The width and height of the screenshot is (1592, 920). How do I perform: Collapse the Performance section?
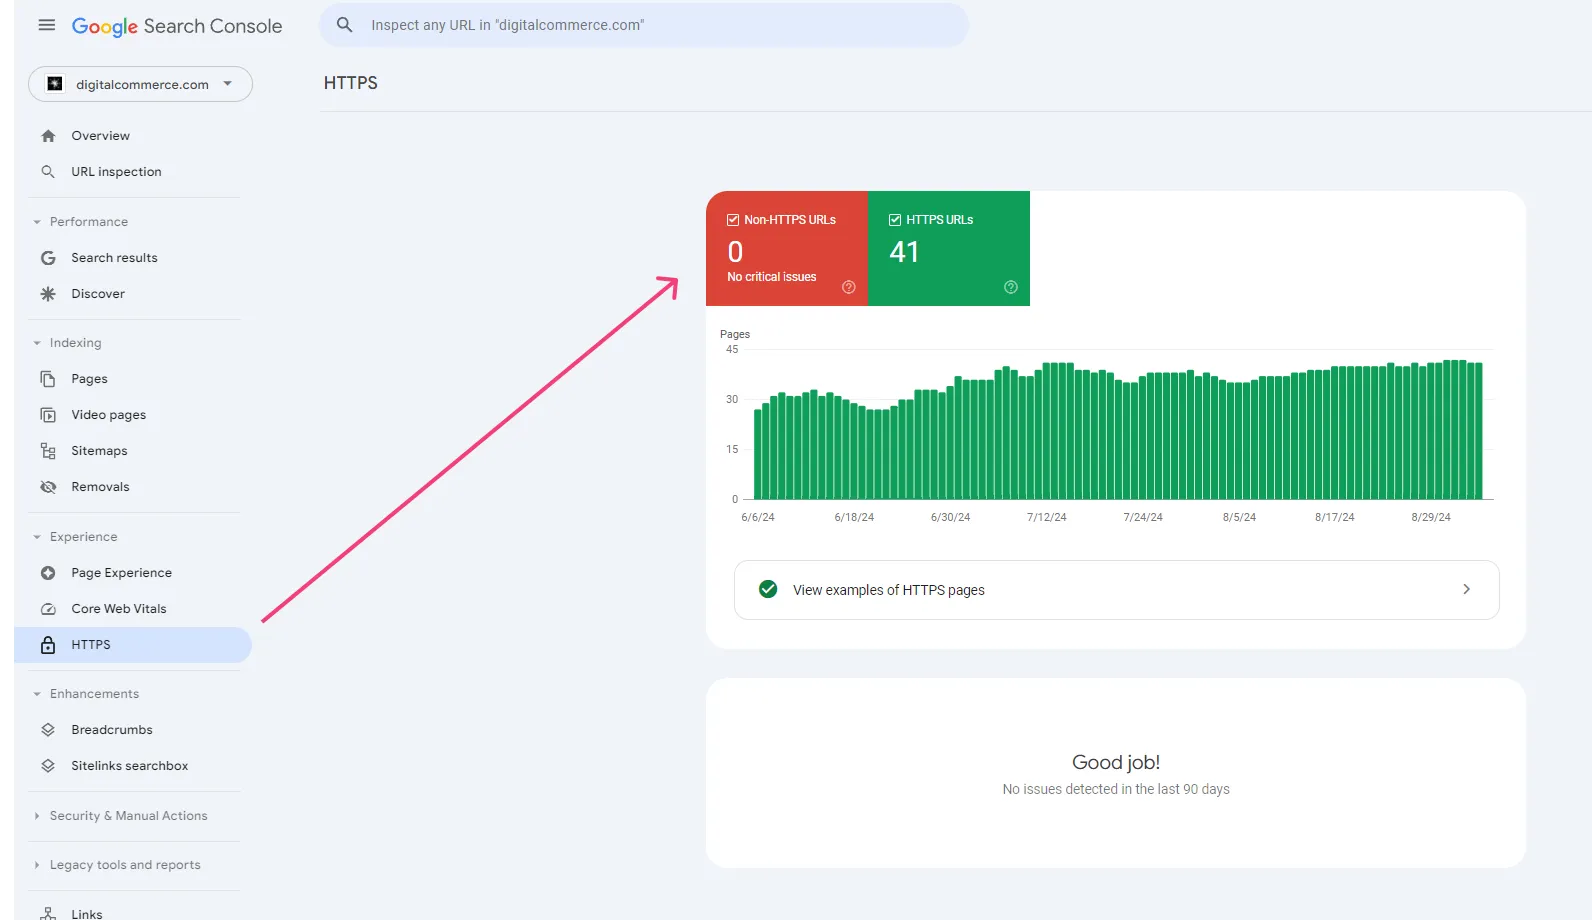pyautogui.click(x=37, y=222)
